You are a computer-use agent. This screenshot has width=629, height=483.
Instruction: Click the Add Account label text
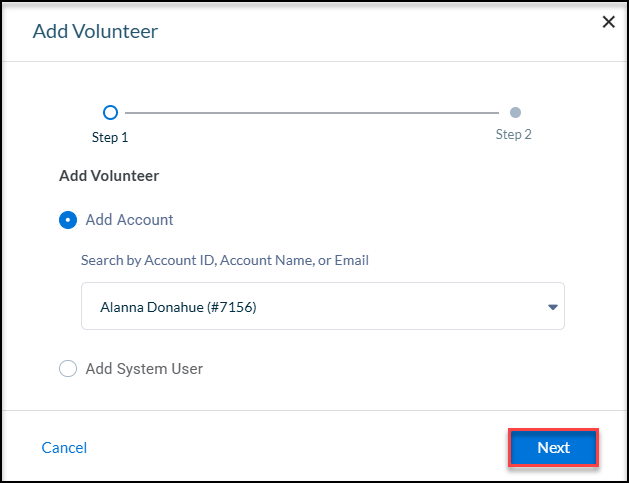(129, 220)
